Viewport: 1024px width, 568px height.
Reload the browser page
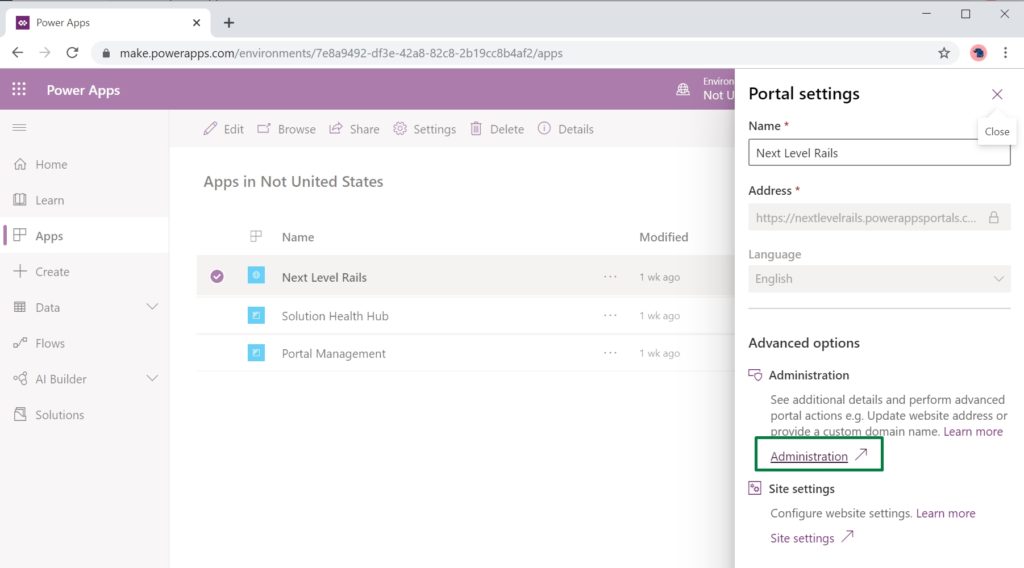point(72,53)
